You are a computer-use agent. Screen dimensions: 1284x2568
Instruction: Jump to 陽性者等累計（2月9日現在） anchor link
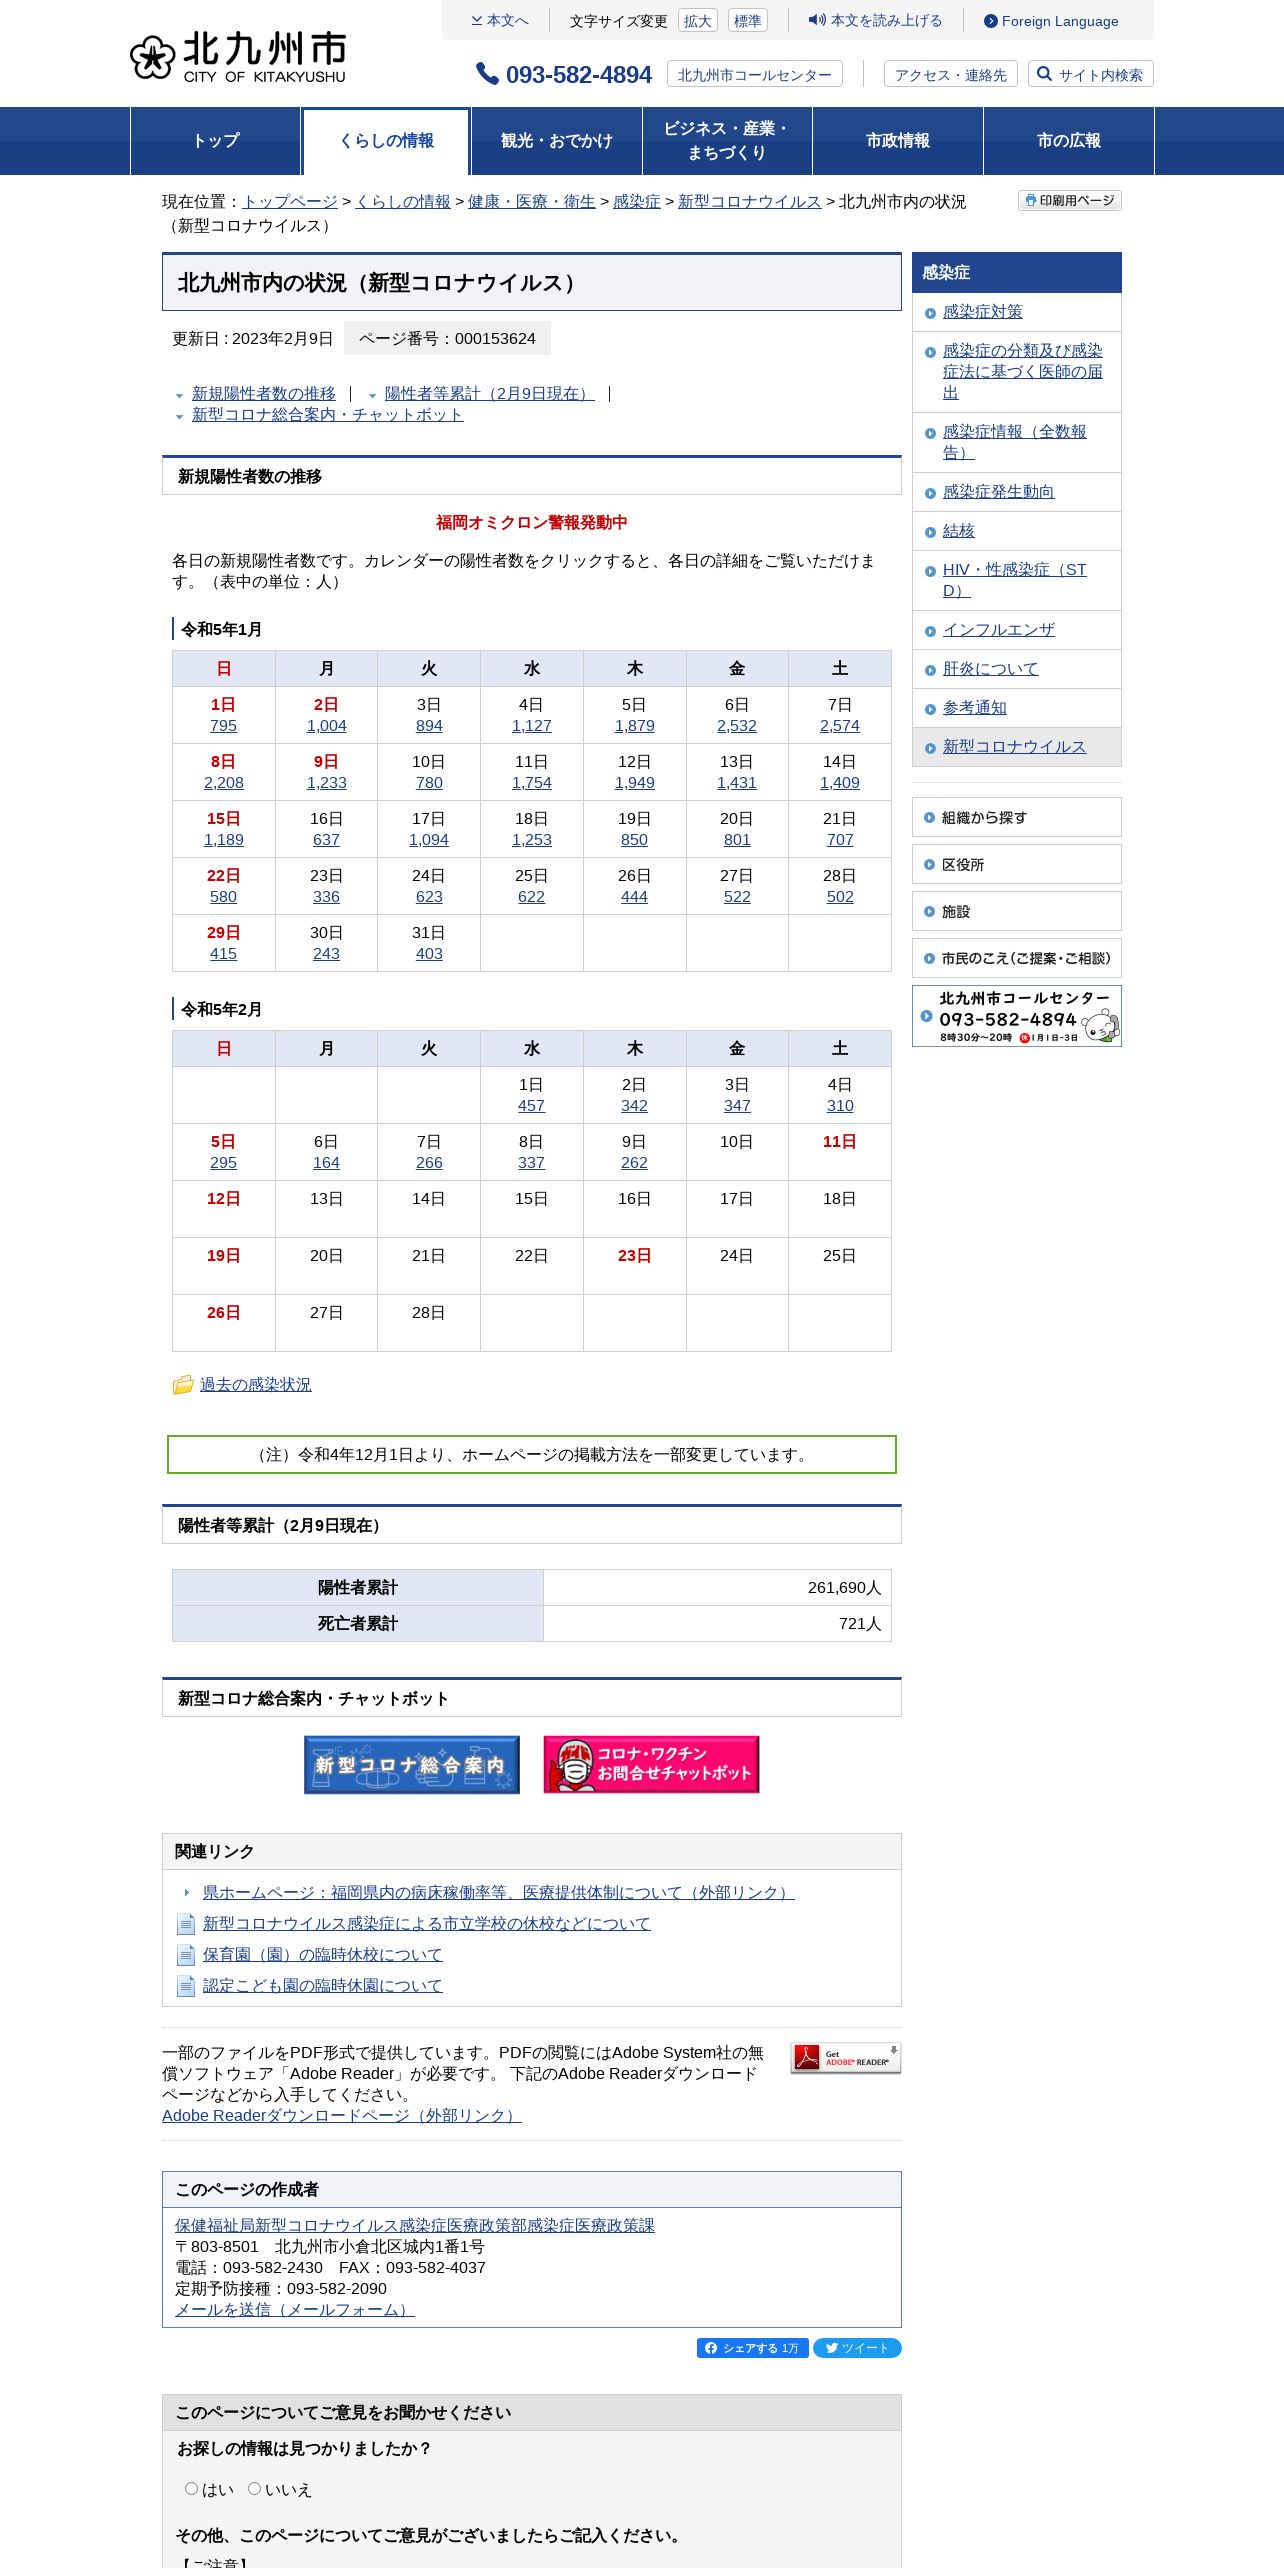(x=490, y=394)
